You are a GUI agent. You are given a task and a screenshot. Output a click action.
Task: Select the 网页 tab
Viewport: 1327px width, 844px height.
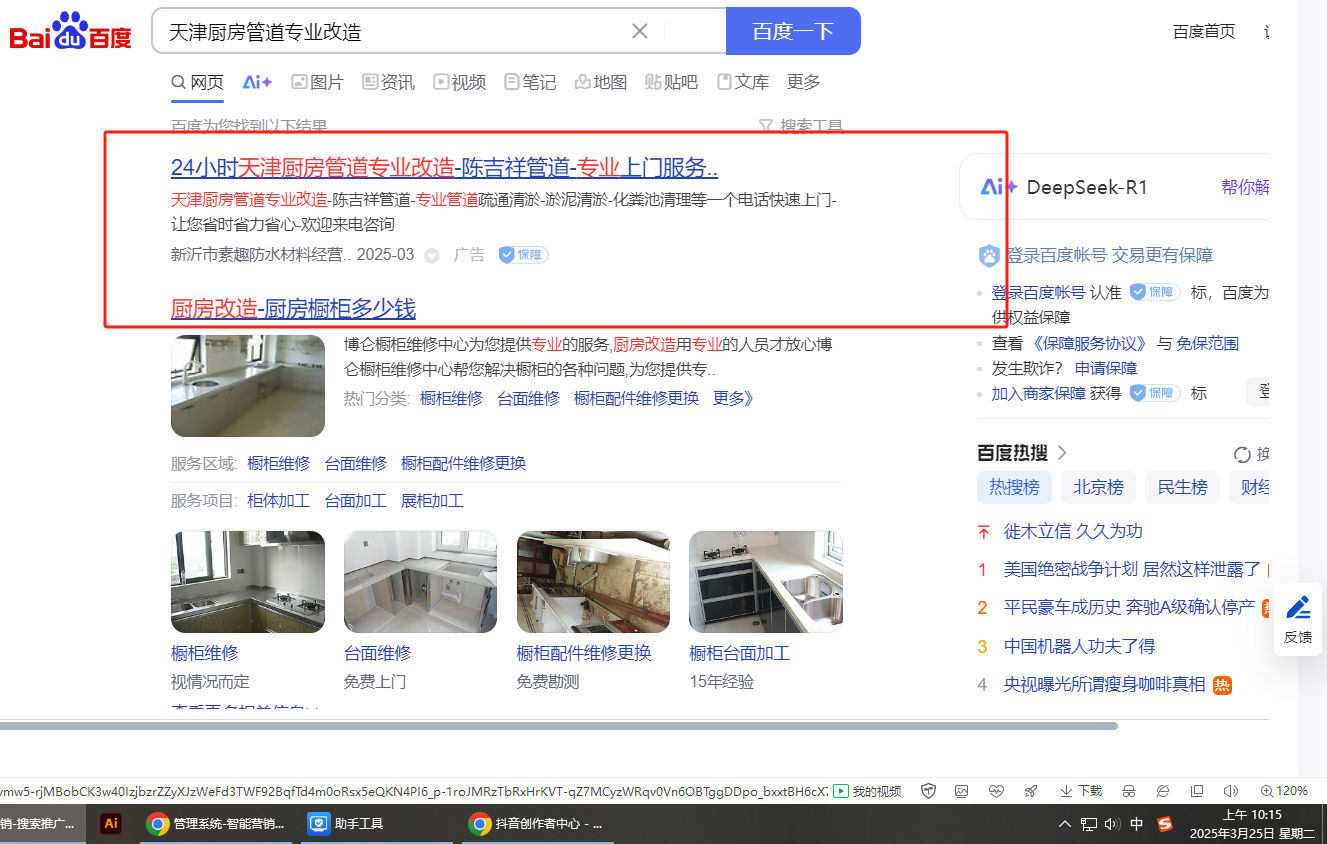pos(197,82)
